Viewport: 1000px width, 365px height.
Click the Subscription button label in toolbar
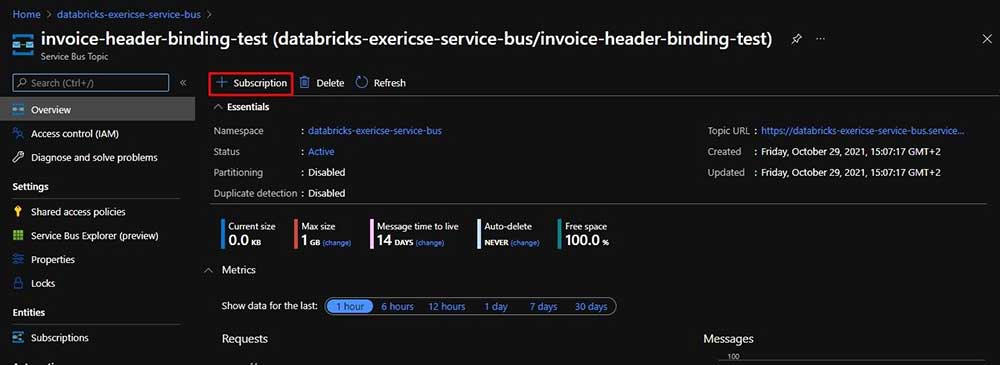(260, 83)
